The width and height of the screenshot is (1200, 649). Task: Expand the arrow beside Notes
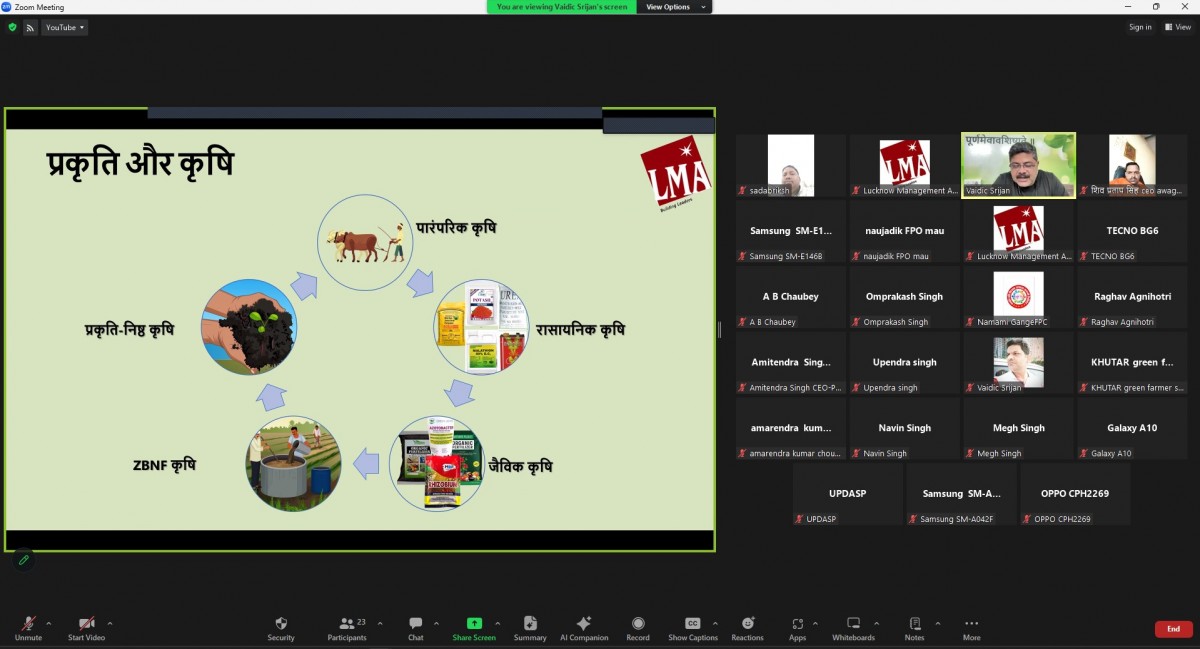(x=937, y=623)
